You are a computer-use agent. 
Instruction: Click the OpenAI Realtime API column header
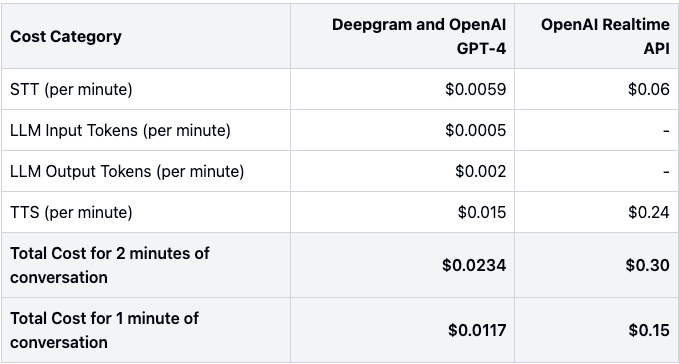(605, 36)
